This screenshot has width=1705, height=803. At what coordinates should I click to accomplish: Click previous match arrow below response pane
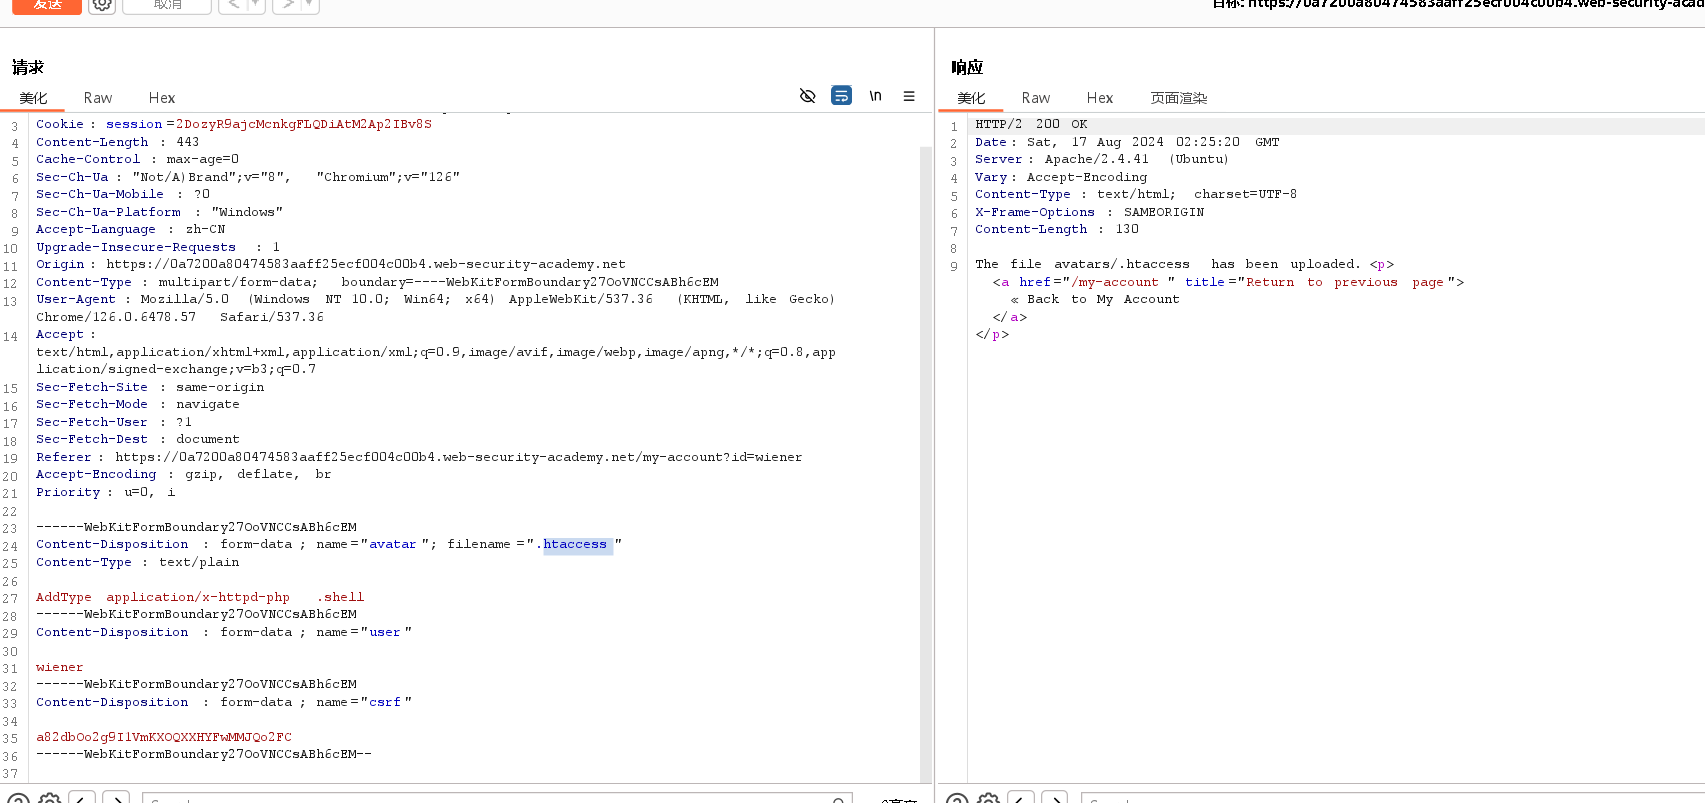1021,799
